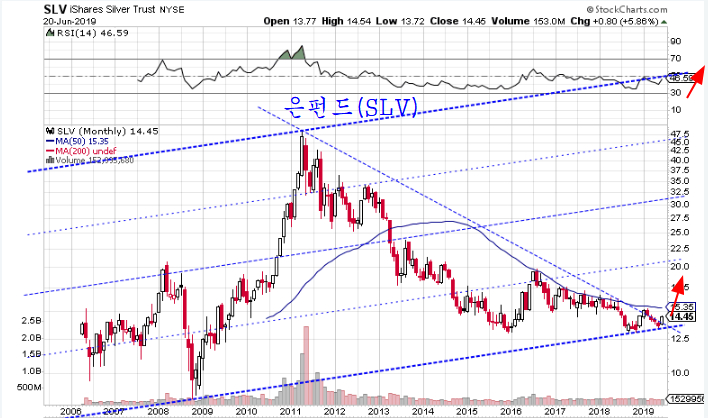708x418 pixels.
Task: Click the 47.5 price axis label
Action: click(x=680, y=134)
